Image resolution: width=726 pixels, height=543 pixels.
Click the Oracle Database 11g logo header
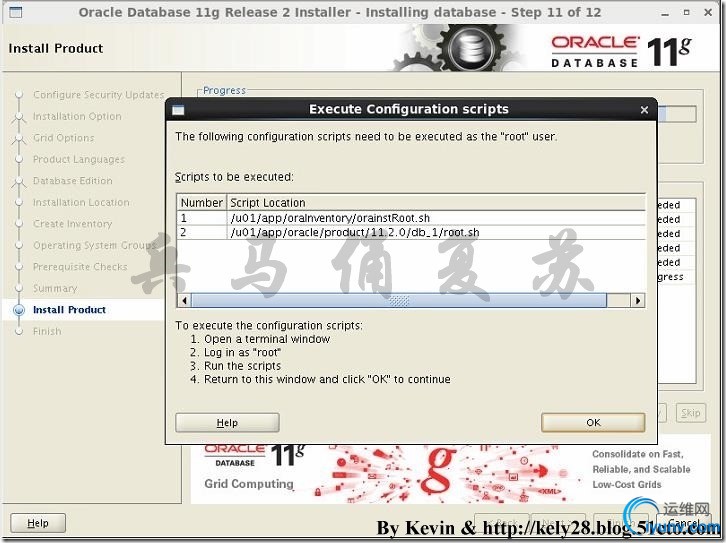pyautogui.click(x=621, y=51)
